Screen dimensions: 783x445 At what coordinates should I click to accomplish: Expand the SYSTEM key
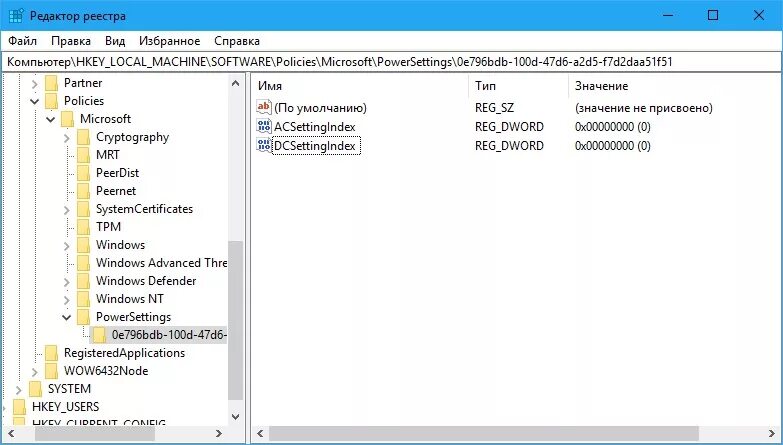point(18,390)
